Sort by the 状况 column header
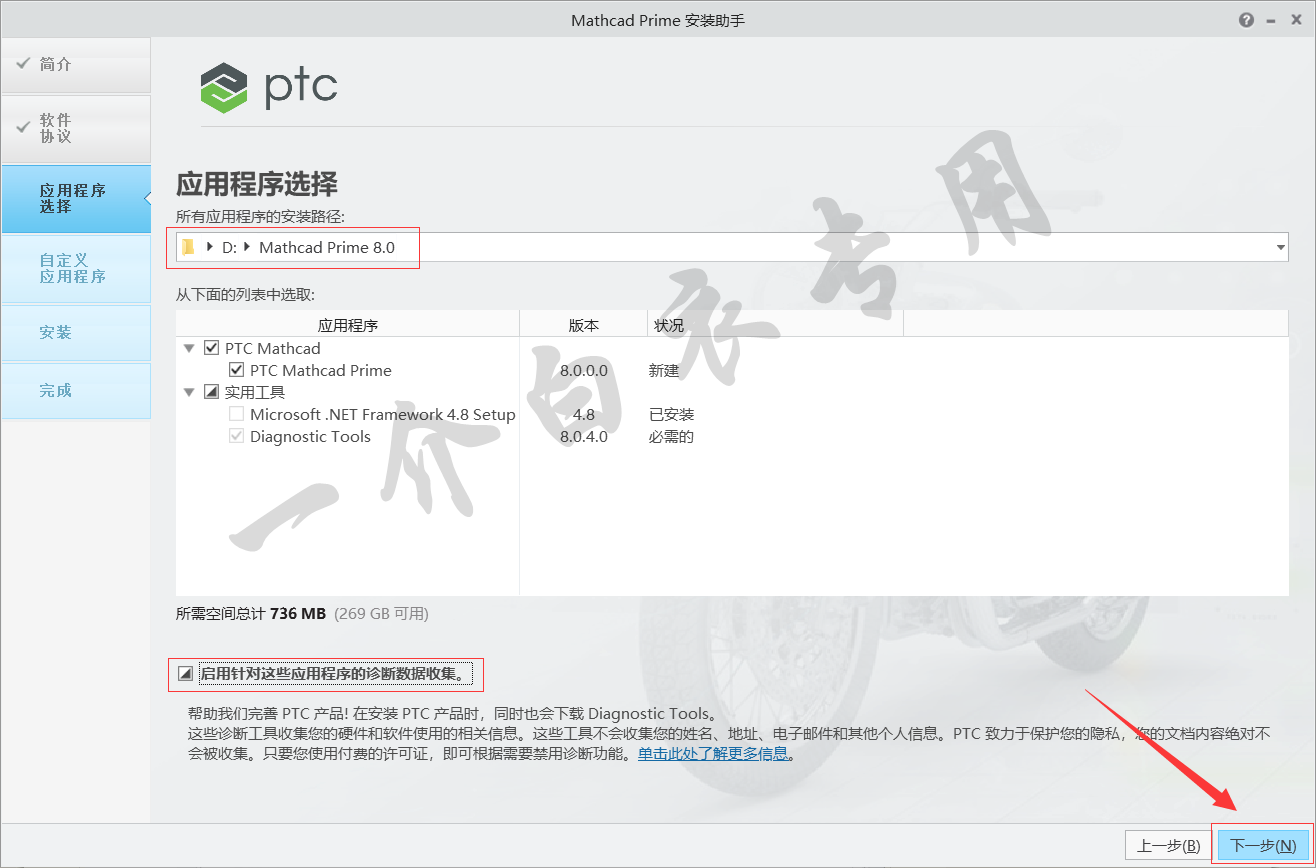Screen dimensions: 1316x868 (x=775, y=325)
